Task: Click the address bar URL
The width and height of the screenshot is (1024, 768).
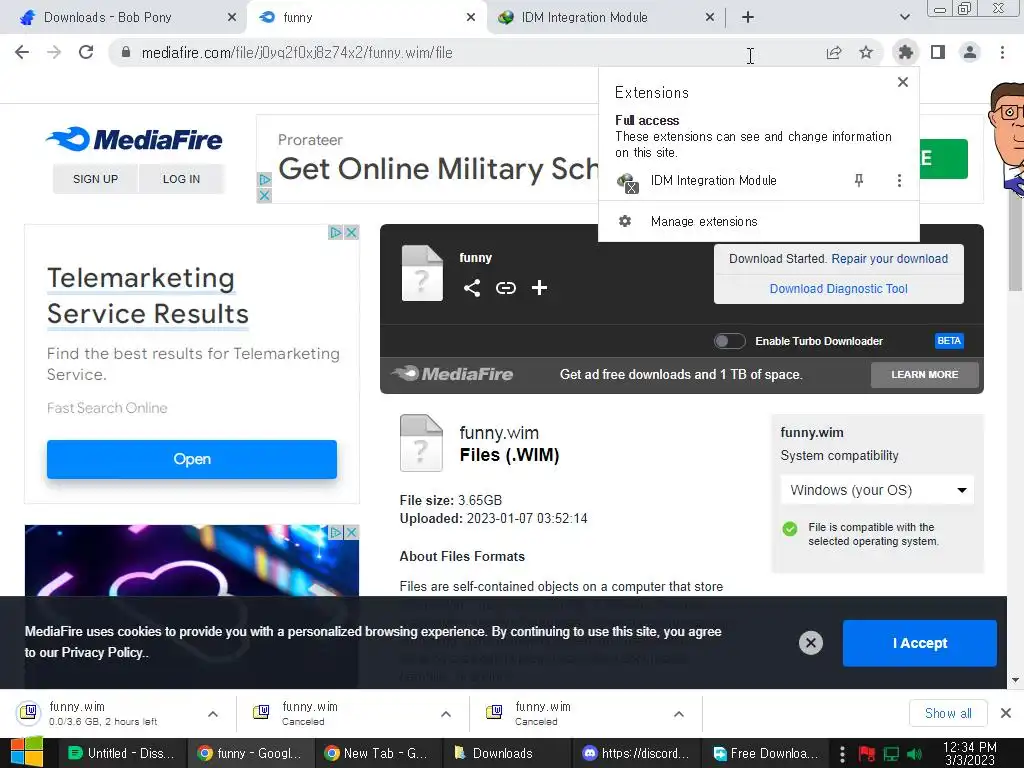Action: click(297, 53)
